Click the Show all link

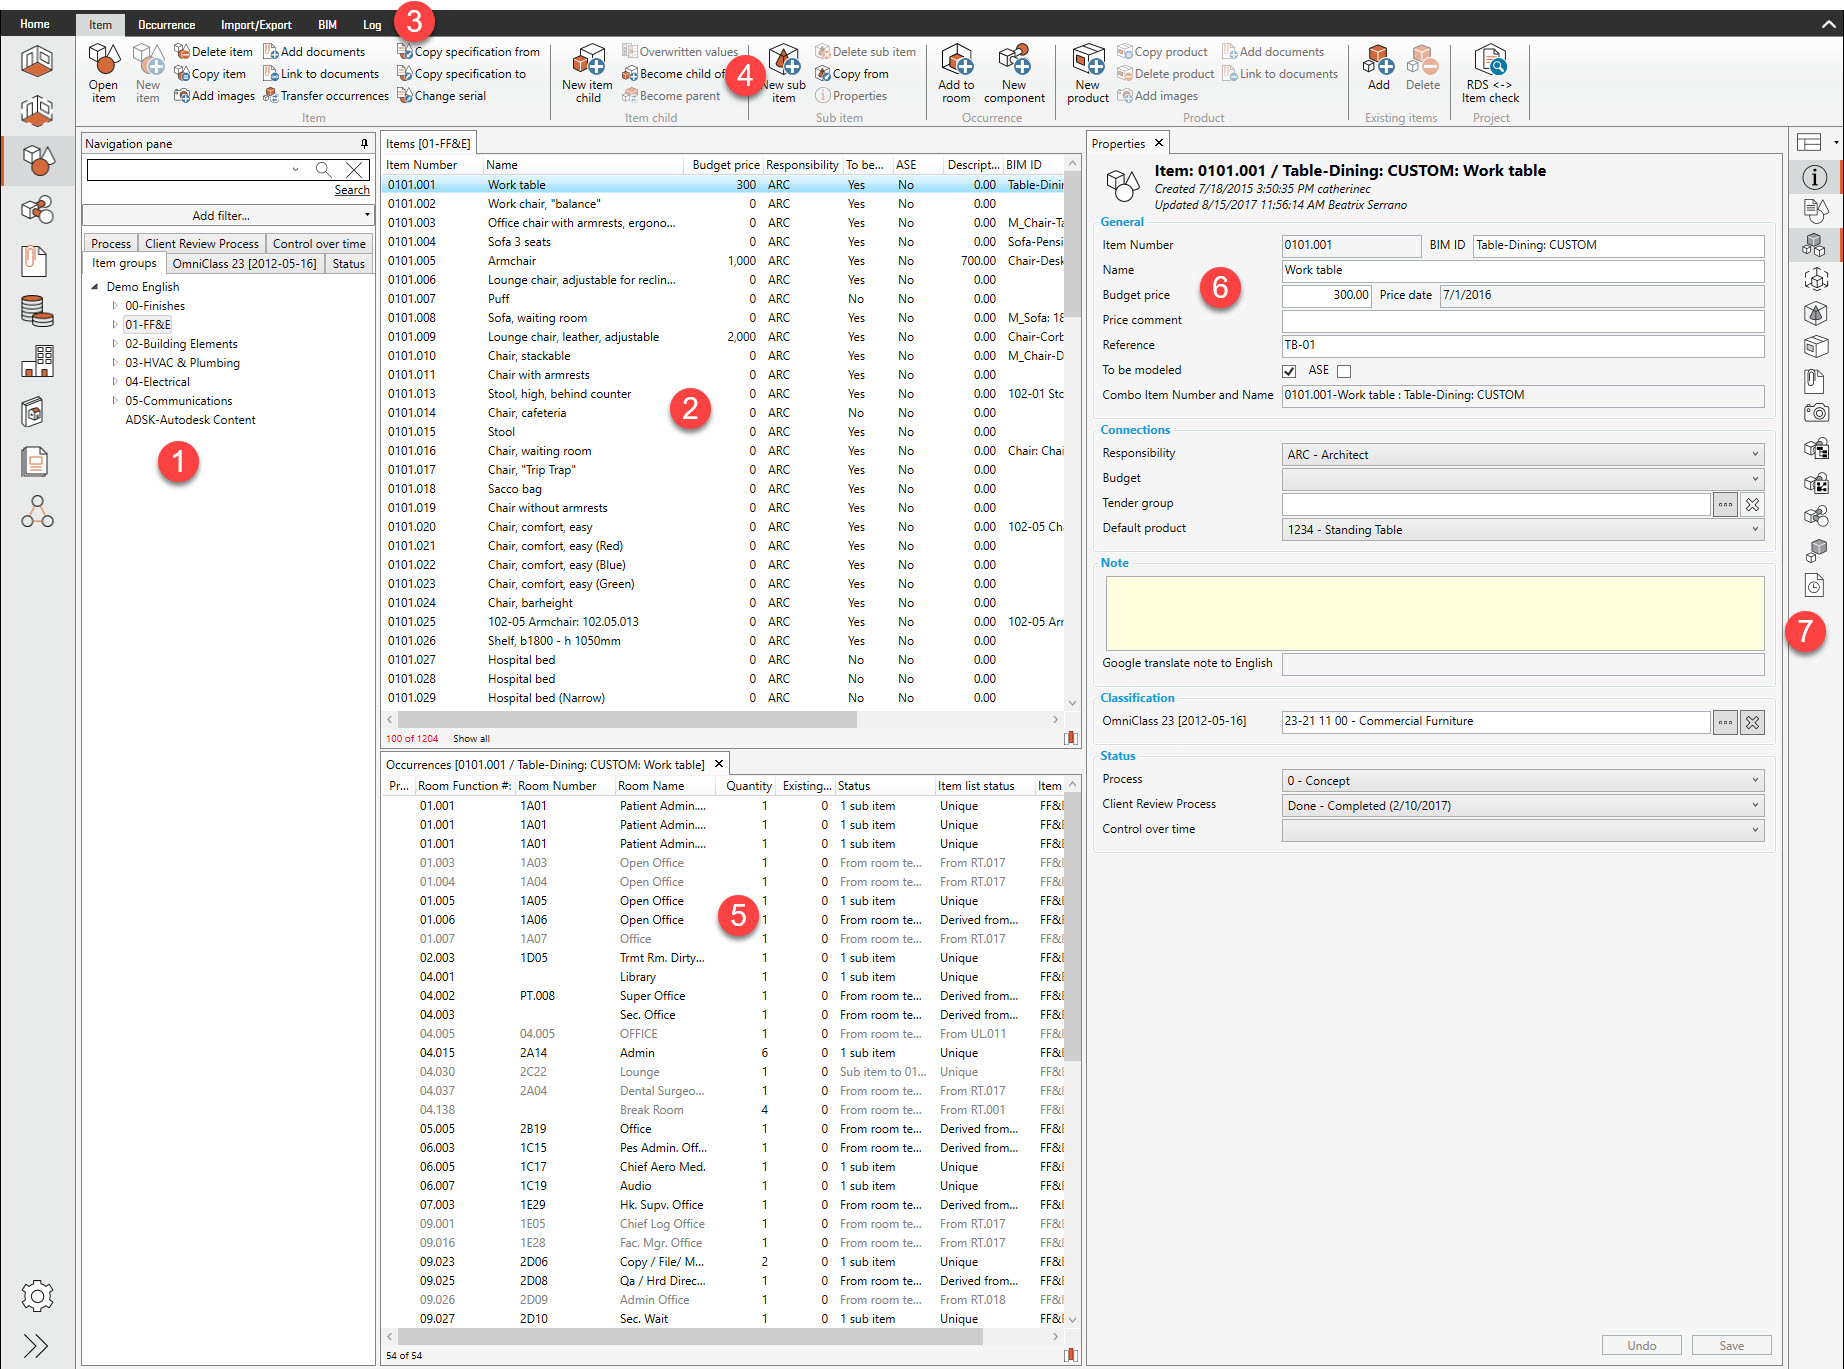471,739
